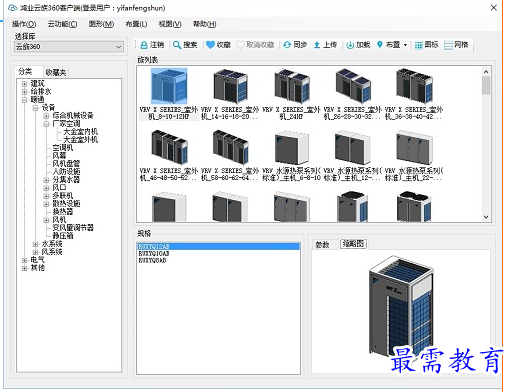512x392 pixels.
Task: Expand the 散热设施 tree node
Action: [x=46, y=204]
